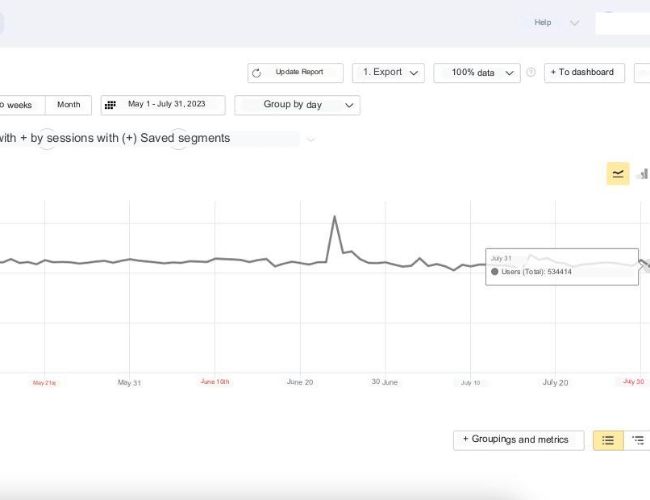Click the Groupings and metrics button
This screenshot has height=500, width=650.
(517, 440)
